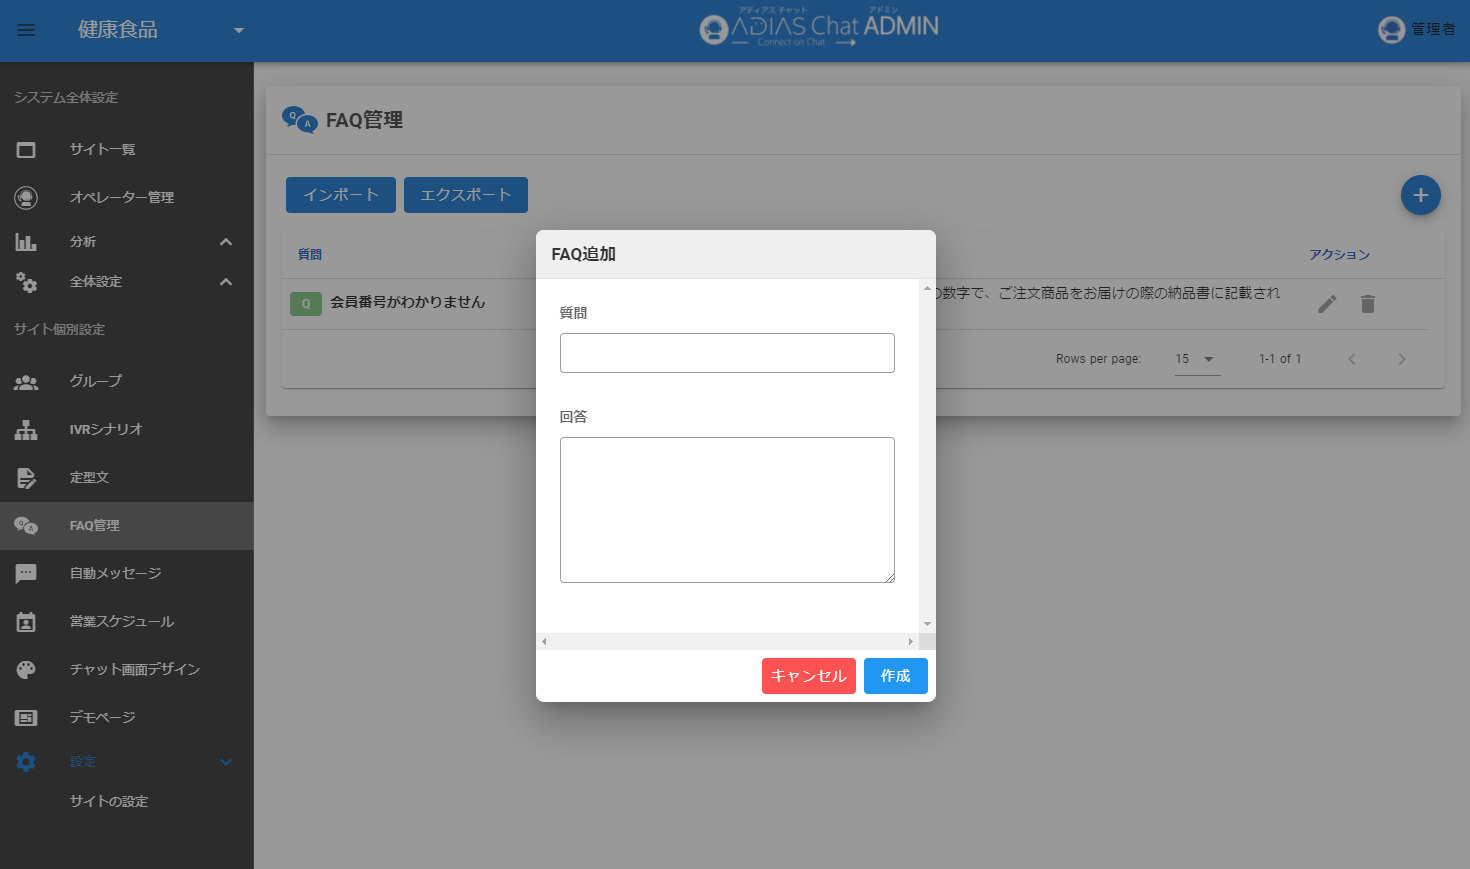Click the チャット画面デザイン palette icon
The height and width of the screenshot is (869, 1470).
(26, 670)
